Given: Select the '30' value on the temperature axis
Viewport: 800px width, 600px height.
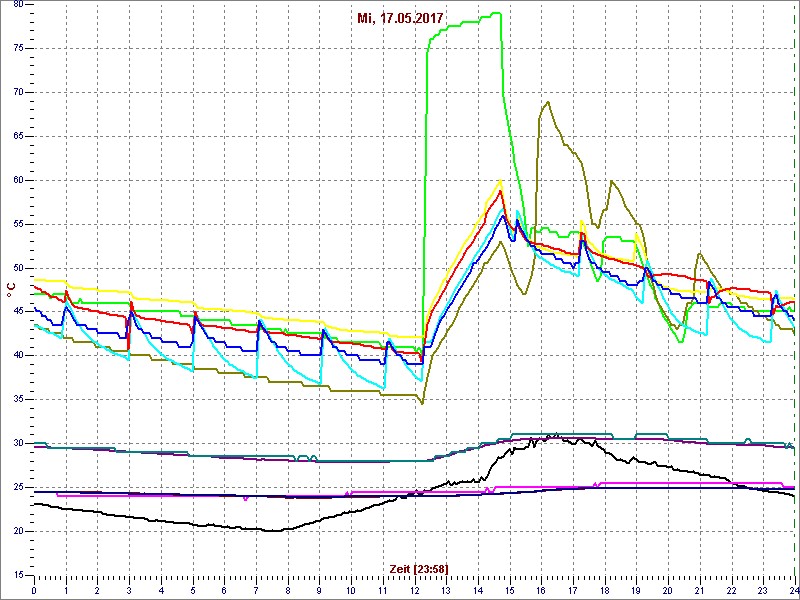Looking at the screenshot, I should [17, 443].
